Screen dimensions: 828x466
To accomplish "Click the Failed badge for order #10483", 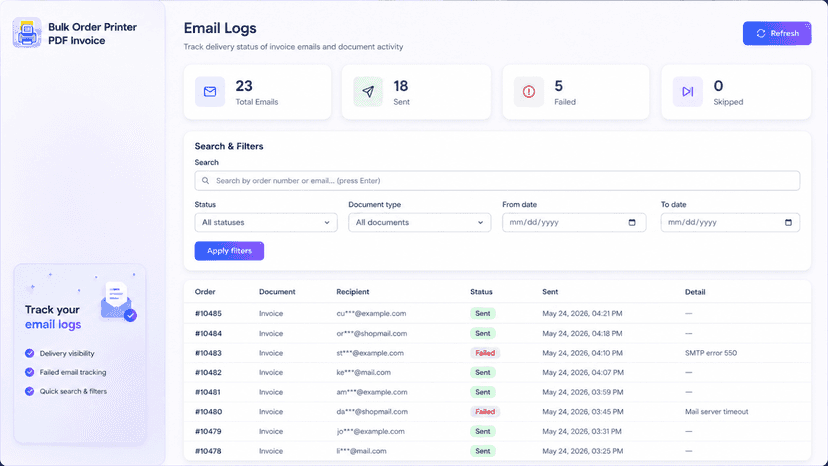I will tap(485, 353).
